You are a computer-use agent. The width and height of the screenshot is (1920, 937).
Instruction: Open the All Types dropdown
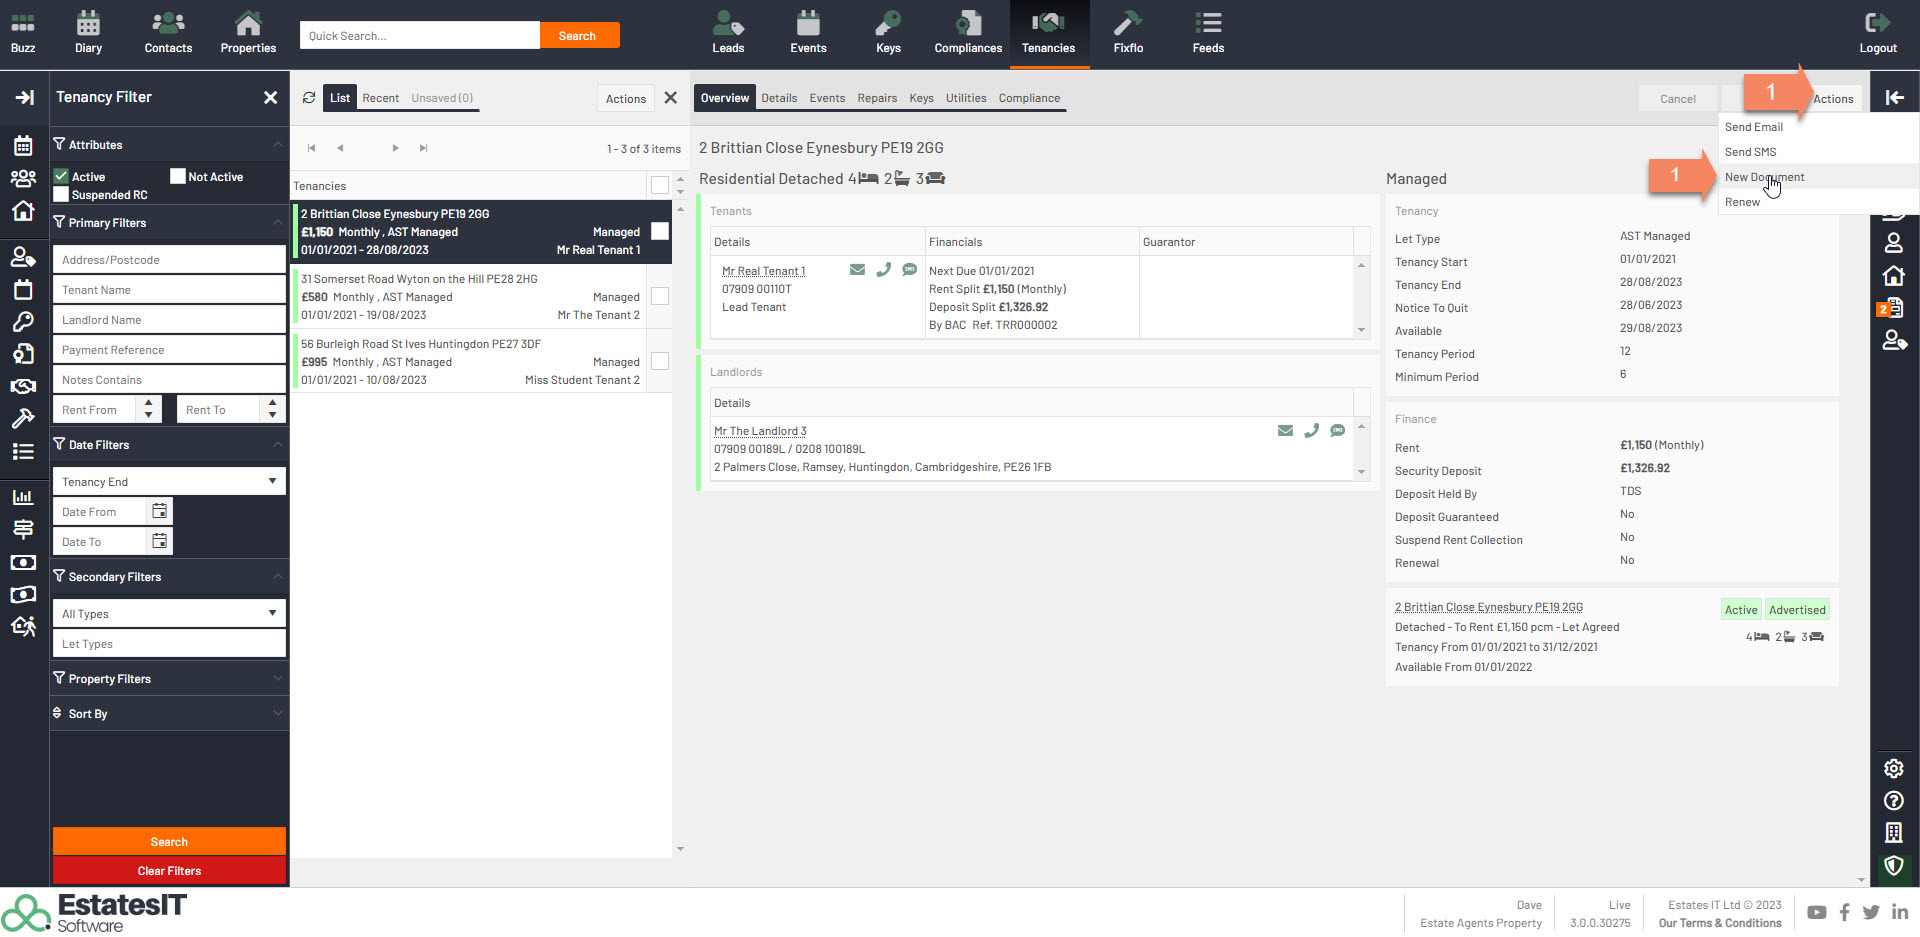coord(168,613)
